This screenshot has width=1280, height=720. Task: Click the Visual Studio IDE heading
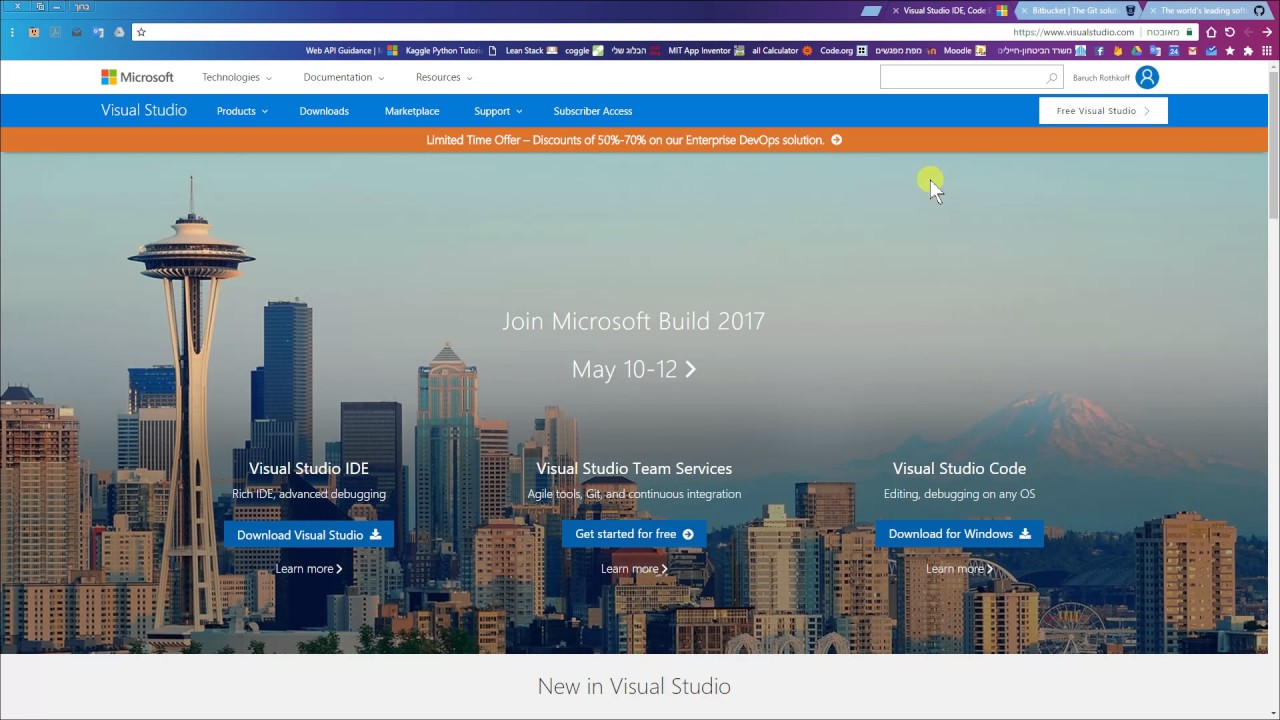tap(309, 468)
